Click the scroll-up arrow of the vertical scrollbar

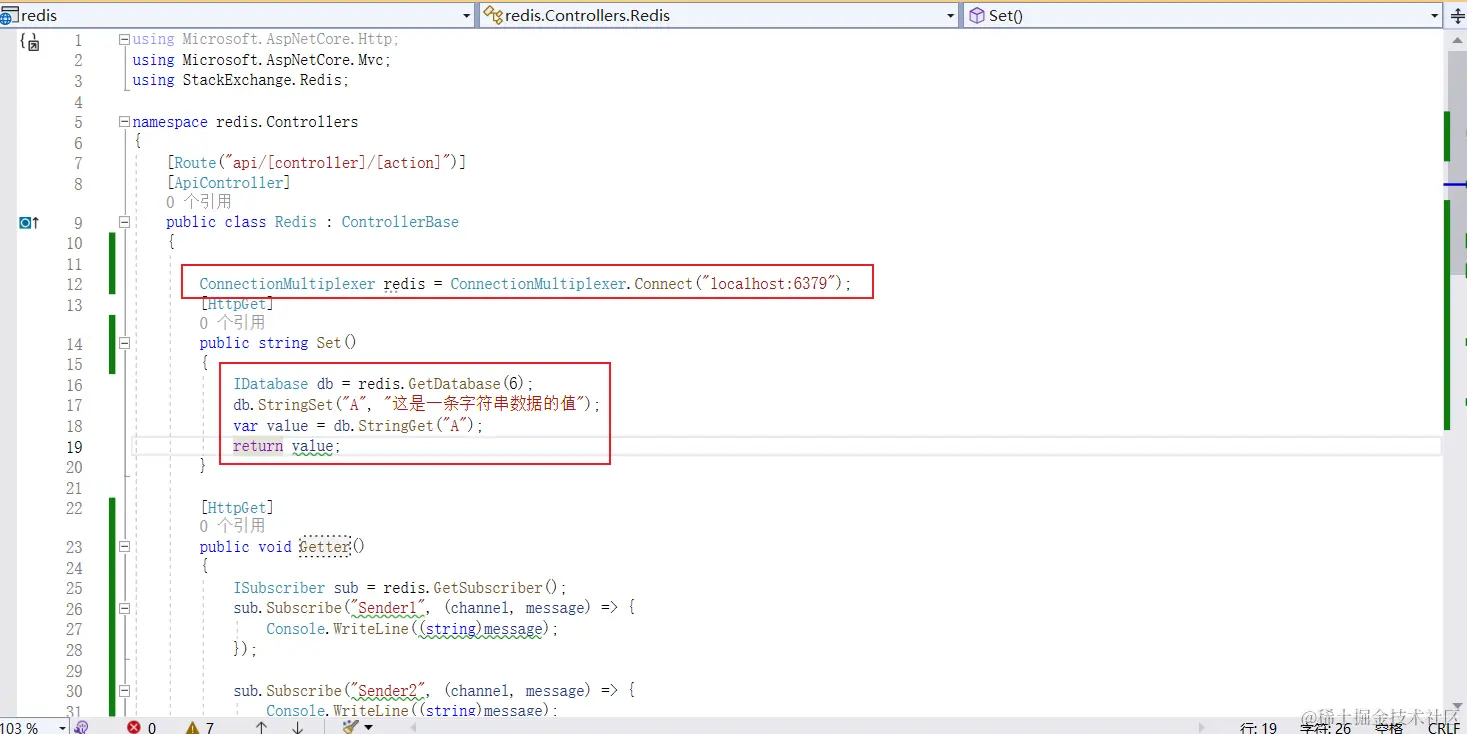point(1455,40)
